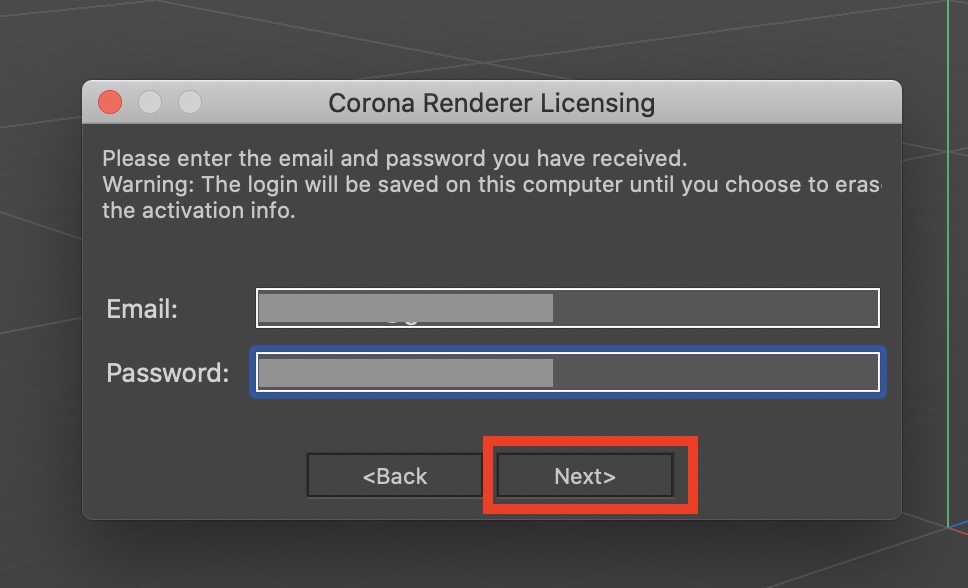Click the 'Please enter the email' instruction line

point(394,158)
